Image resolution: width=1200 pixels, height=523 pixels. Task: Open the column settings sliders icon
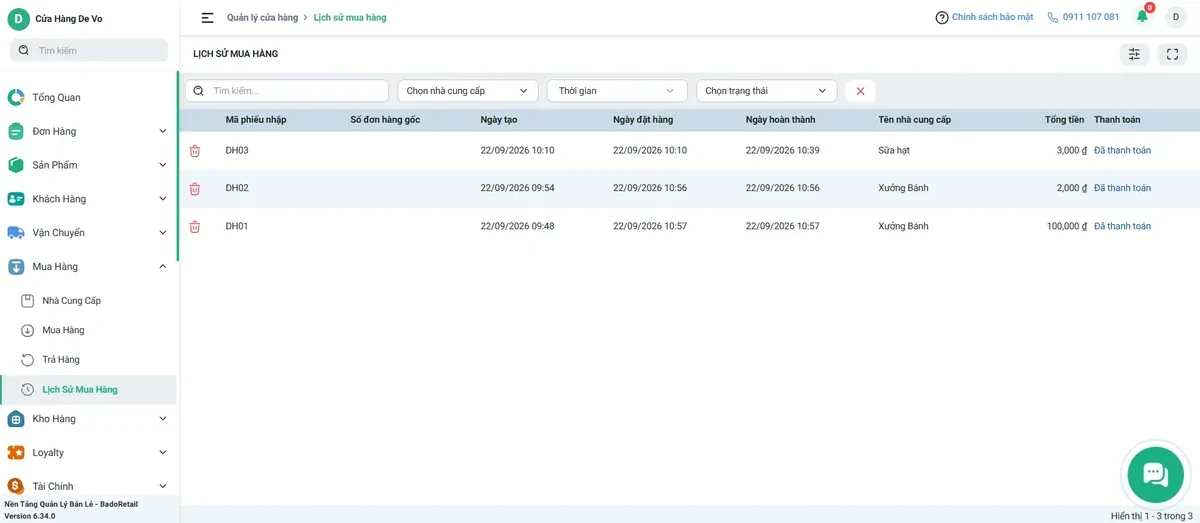point(1134,54)
